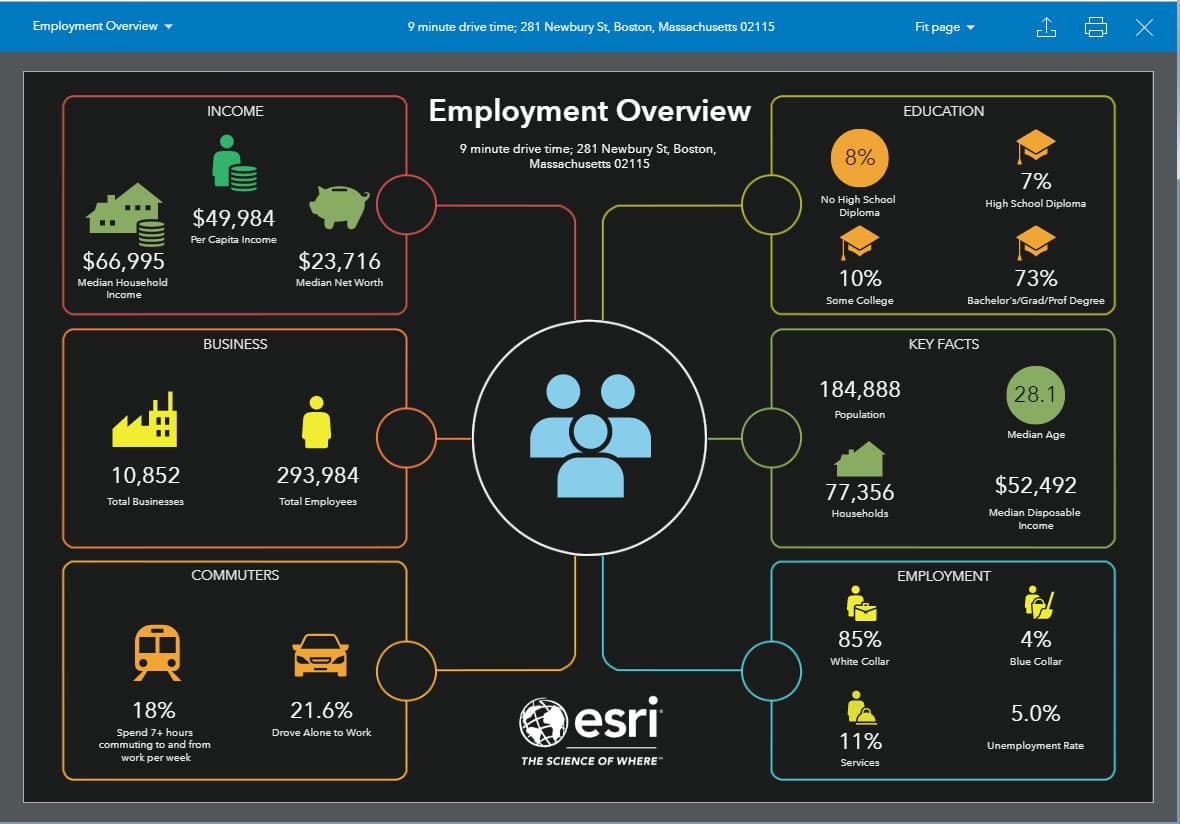Select the No High School Diploma circle icon

tap(858, 156)
